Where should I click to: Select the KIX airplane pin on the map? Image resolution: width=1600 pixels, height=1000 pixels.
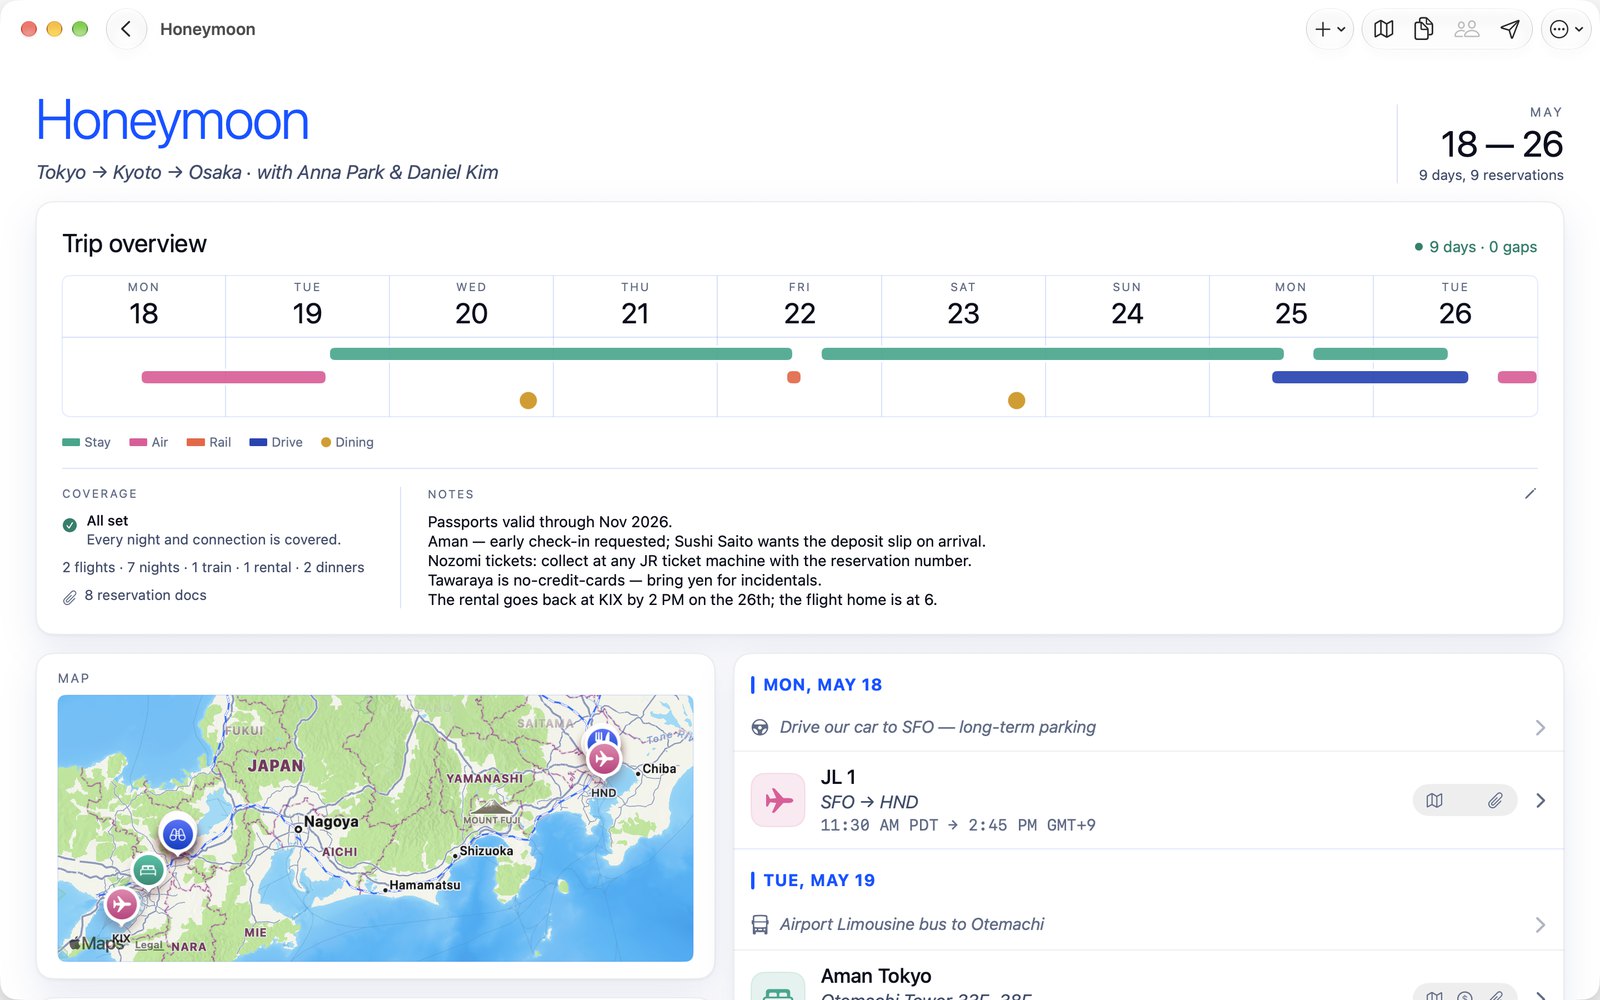click(x=122, y=905)
